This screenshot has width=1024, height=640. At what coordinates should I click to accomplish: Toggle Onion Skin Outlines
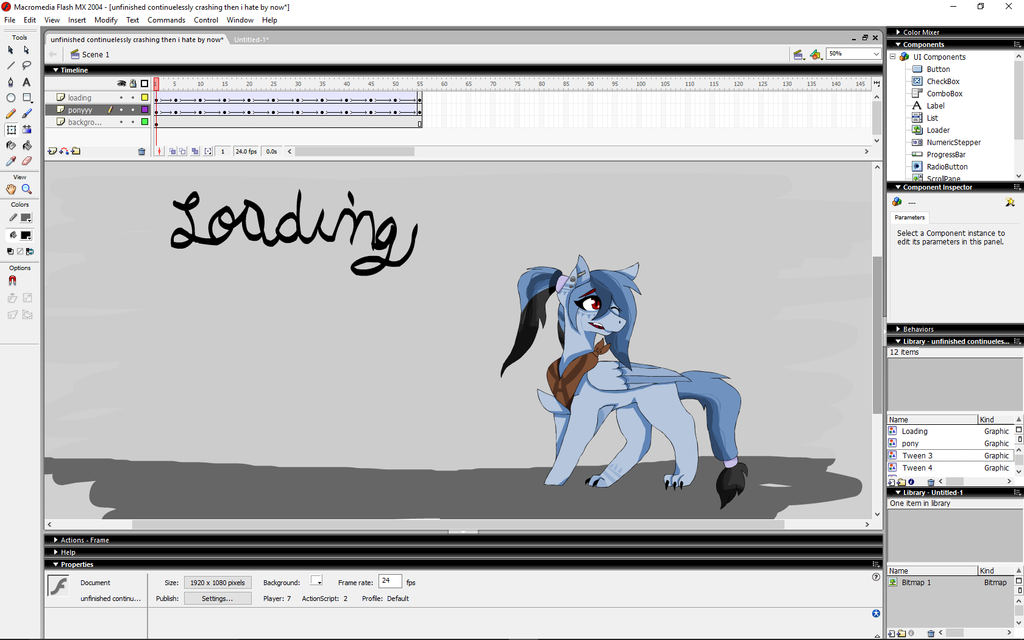183,152
